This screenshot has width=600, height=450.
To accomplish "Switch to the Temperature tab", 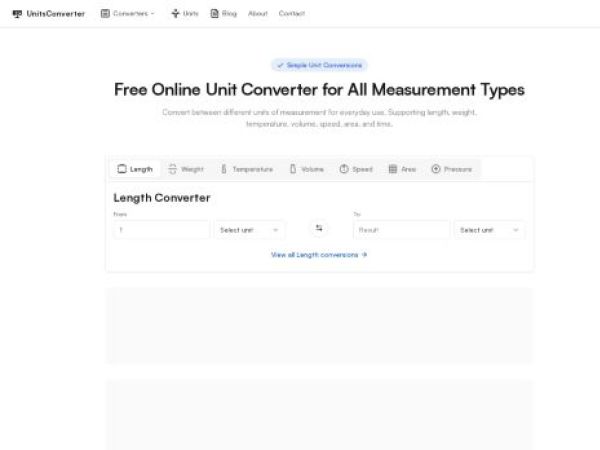I will (x=247, y=169).
